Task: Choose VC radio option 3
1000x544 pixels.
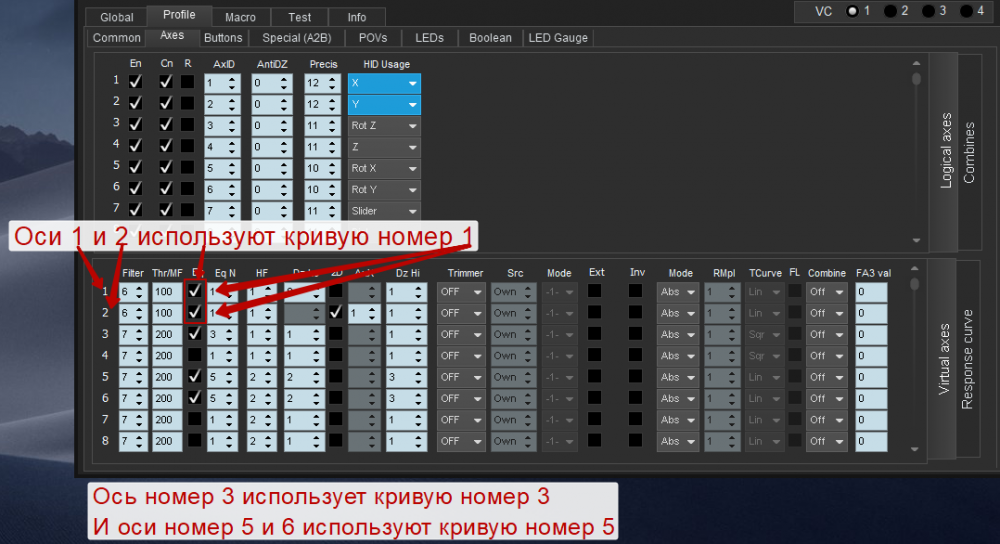Action: 929,11
